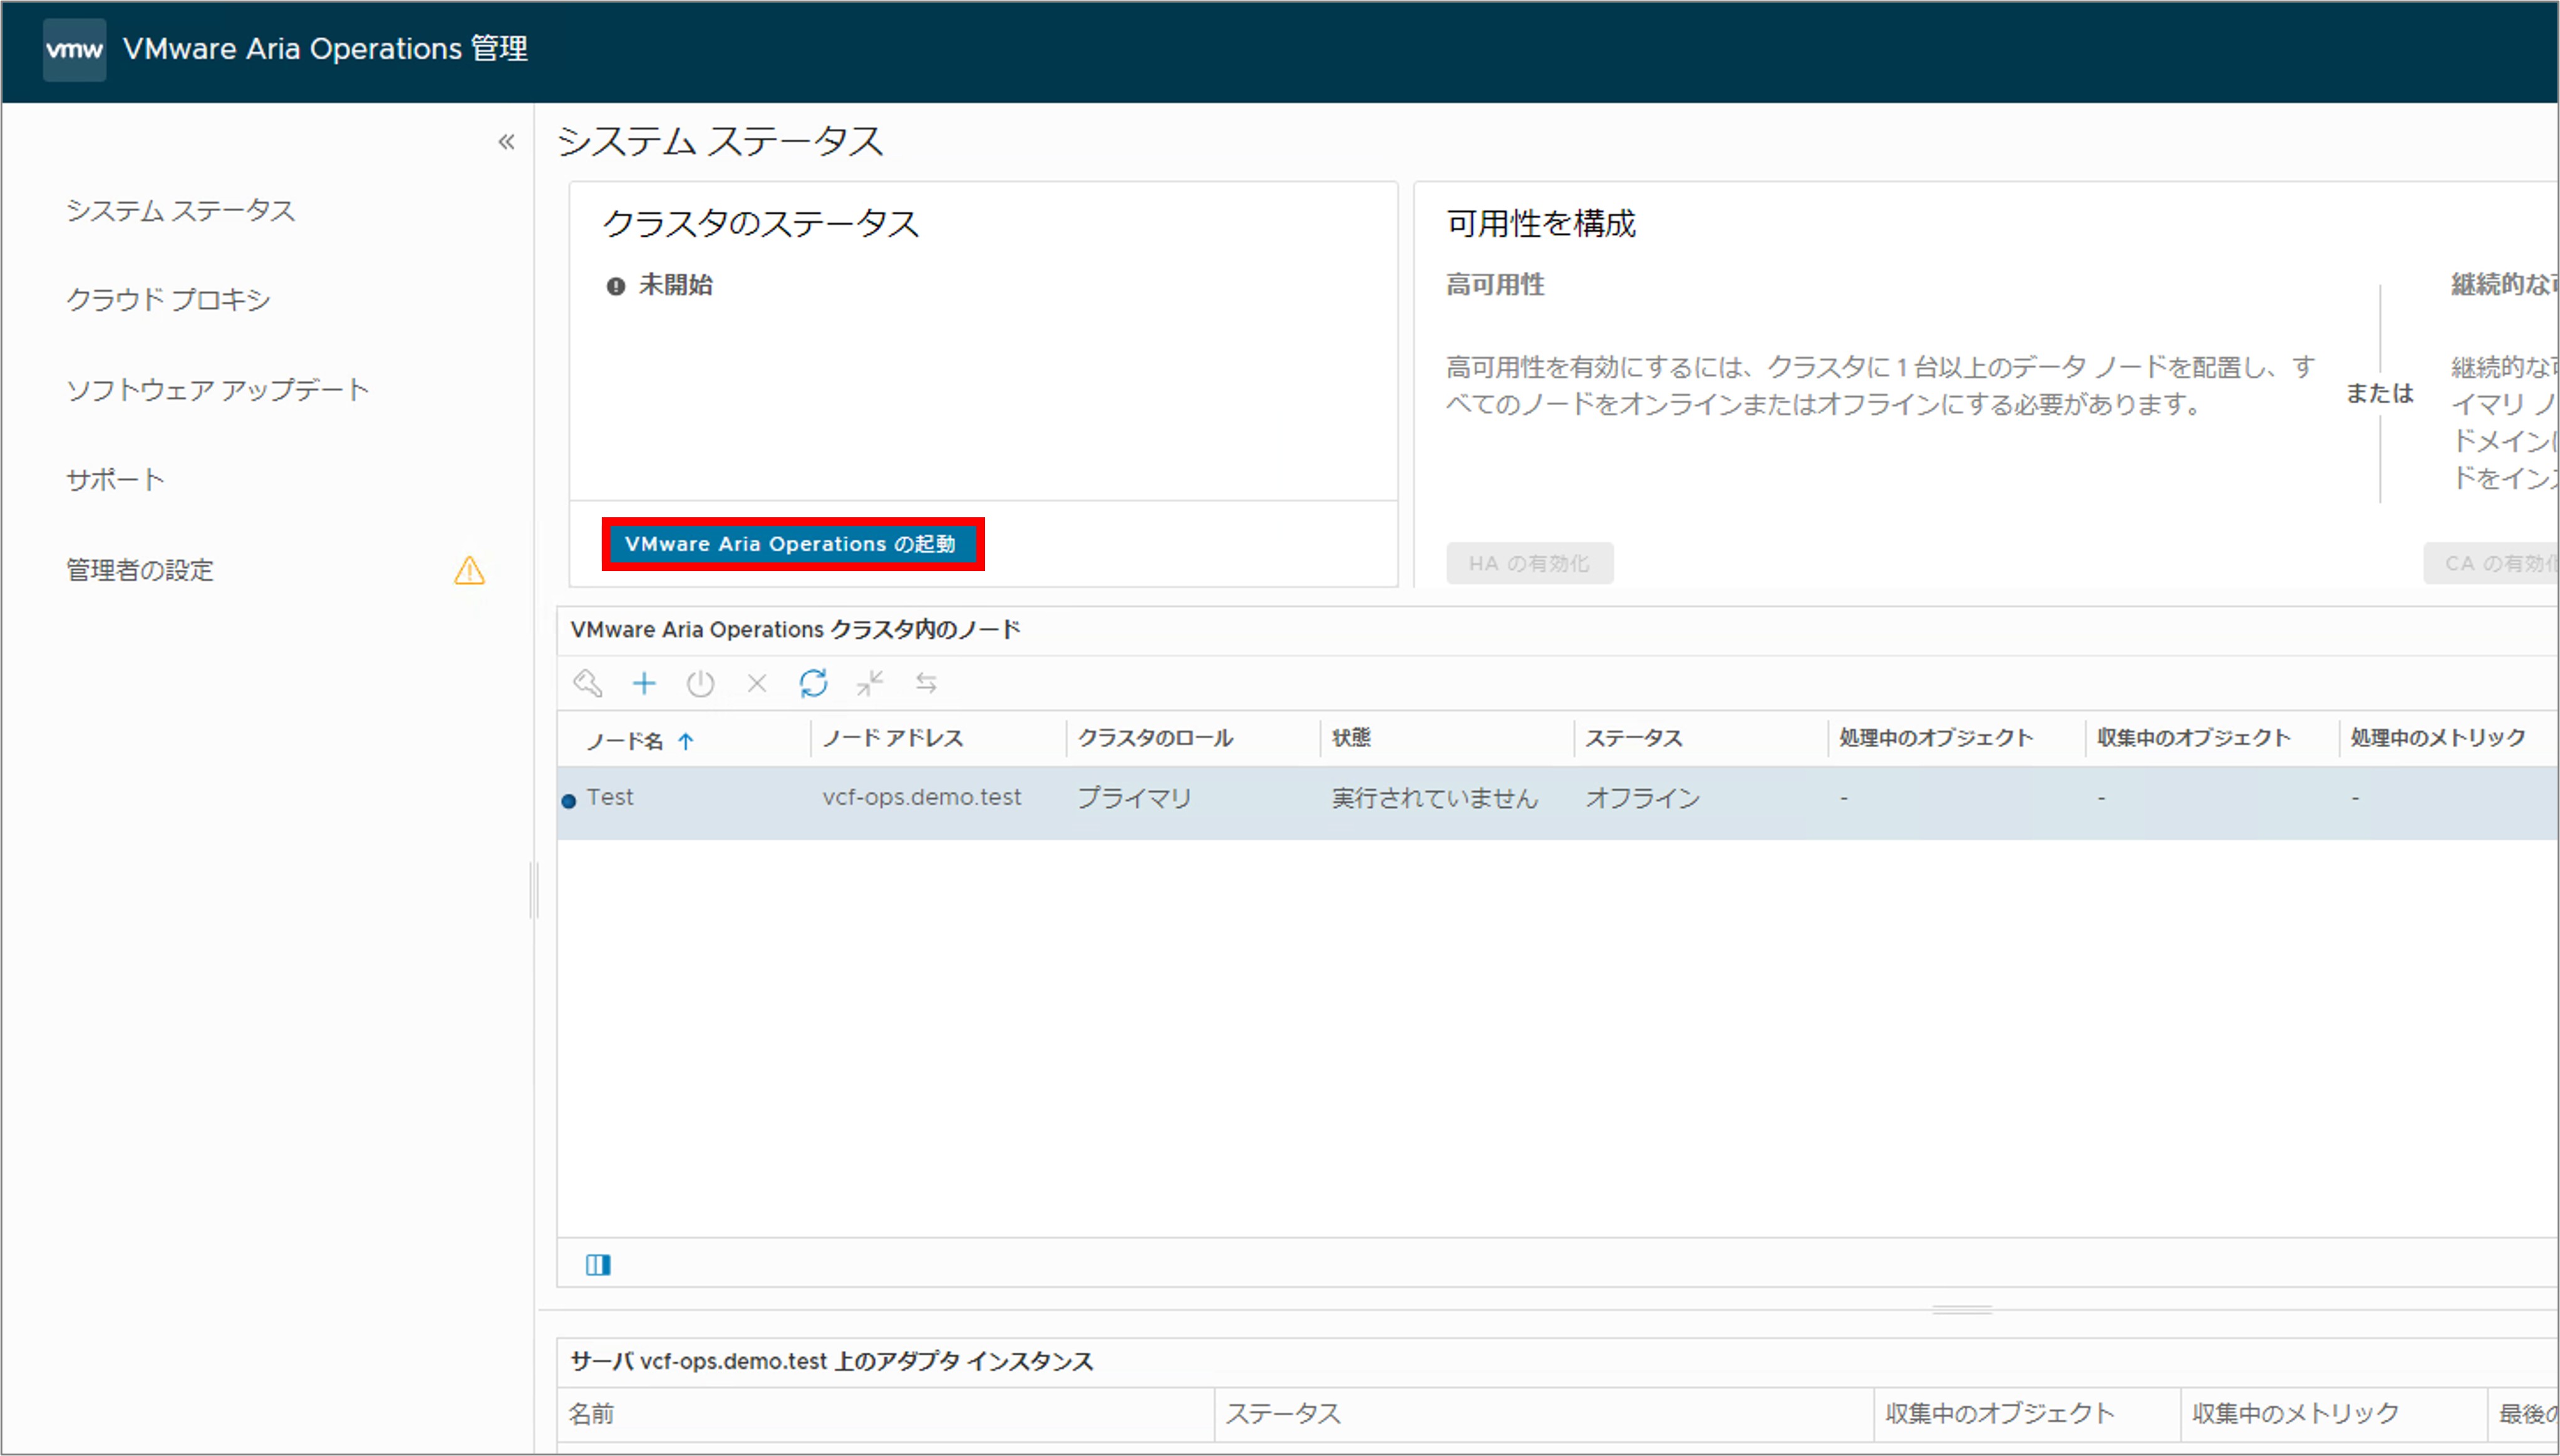Open システム ステータス in sidebar

181,210
